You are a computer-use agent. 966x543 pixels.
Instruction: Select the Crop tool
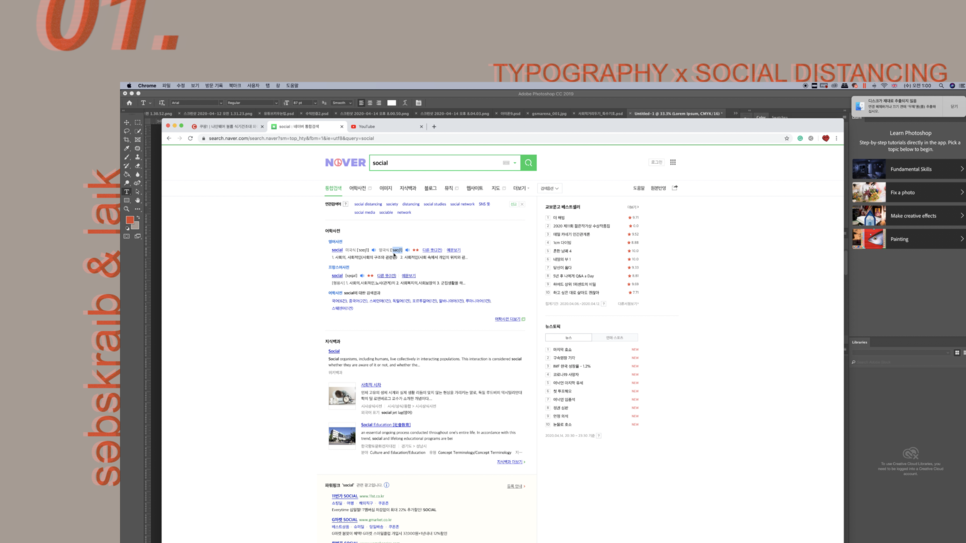pyautogui.click(x=126, y=140)
